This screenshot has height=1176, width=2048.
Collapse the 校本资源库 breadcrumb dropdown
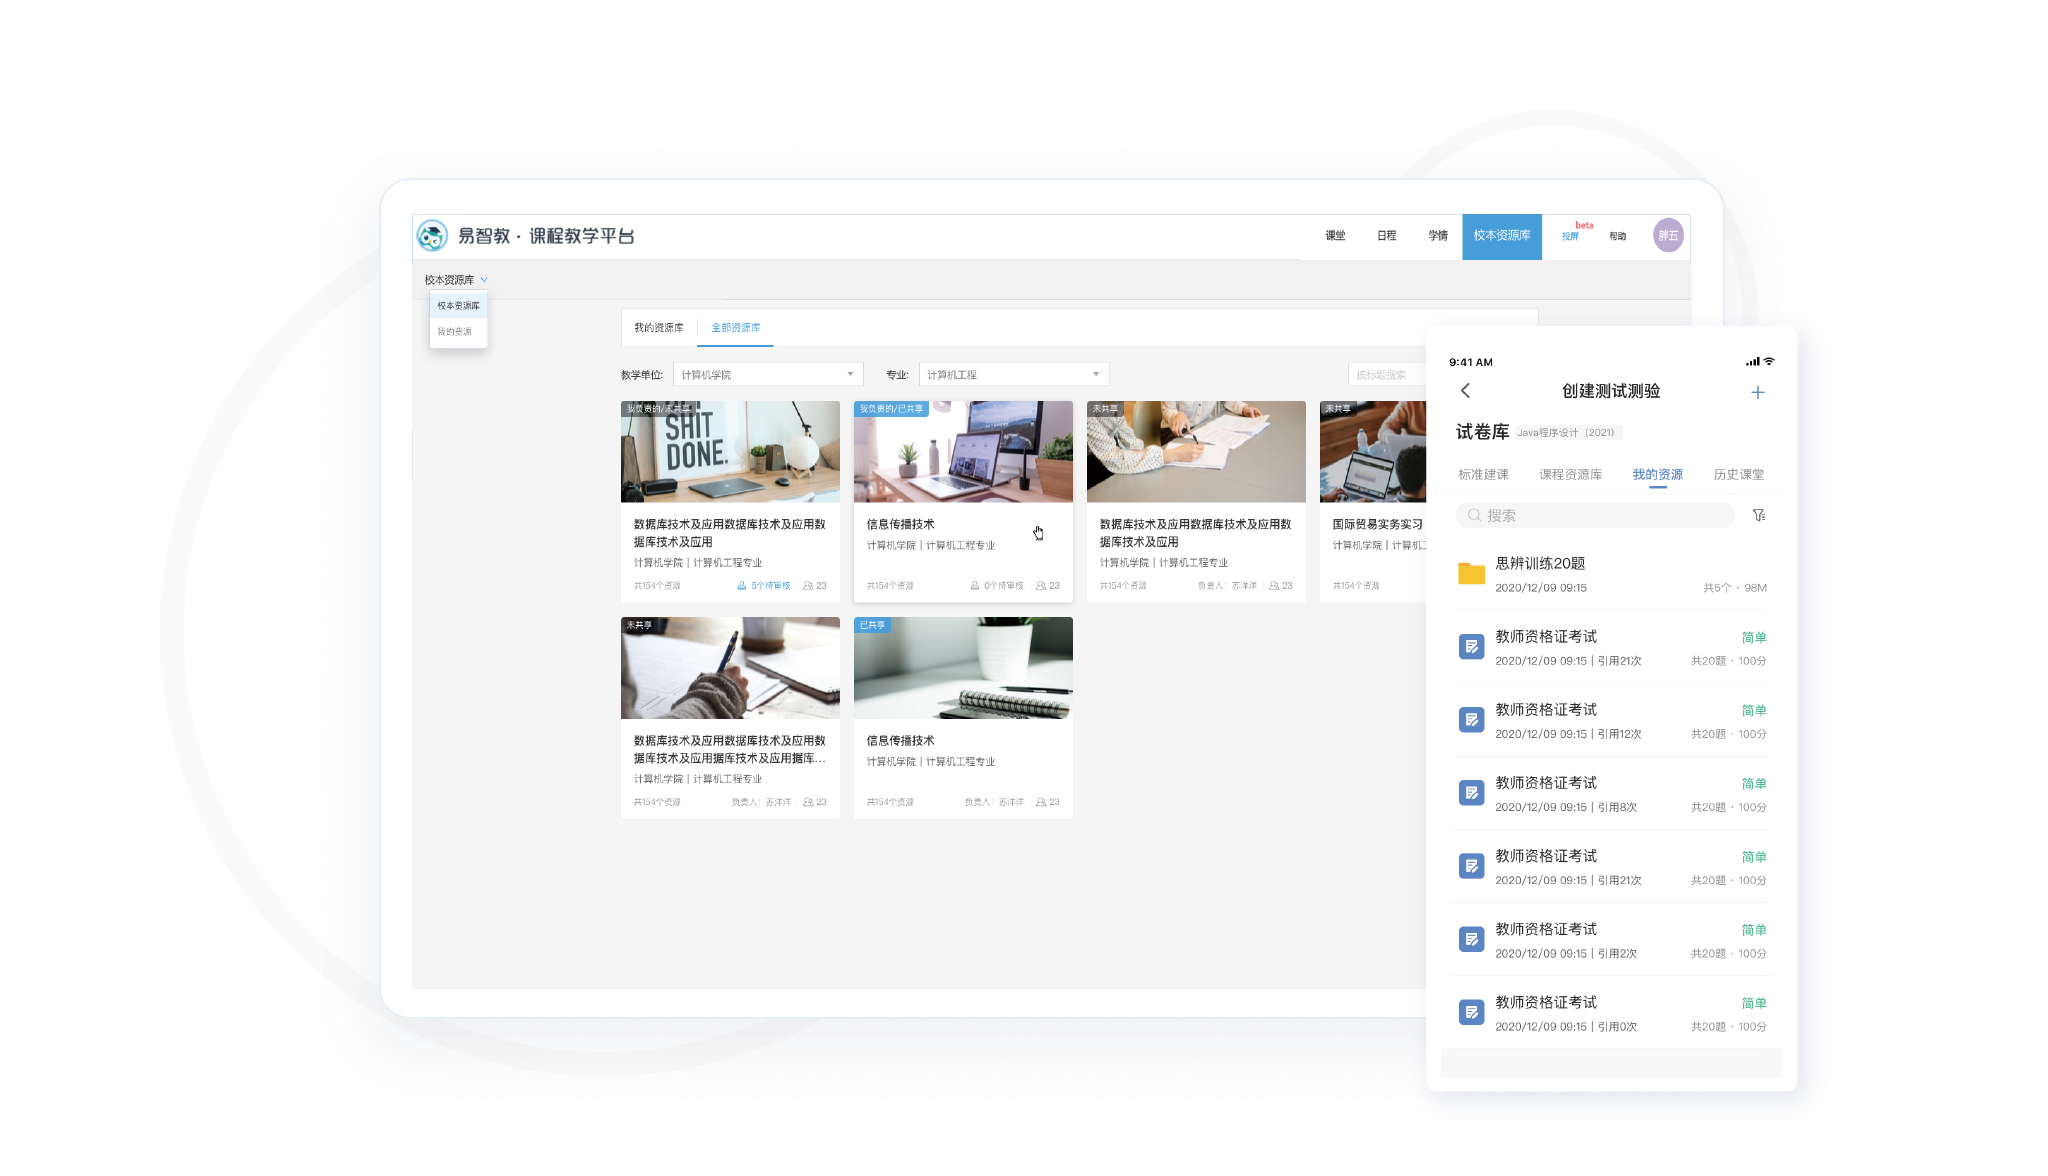456,280
